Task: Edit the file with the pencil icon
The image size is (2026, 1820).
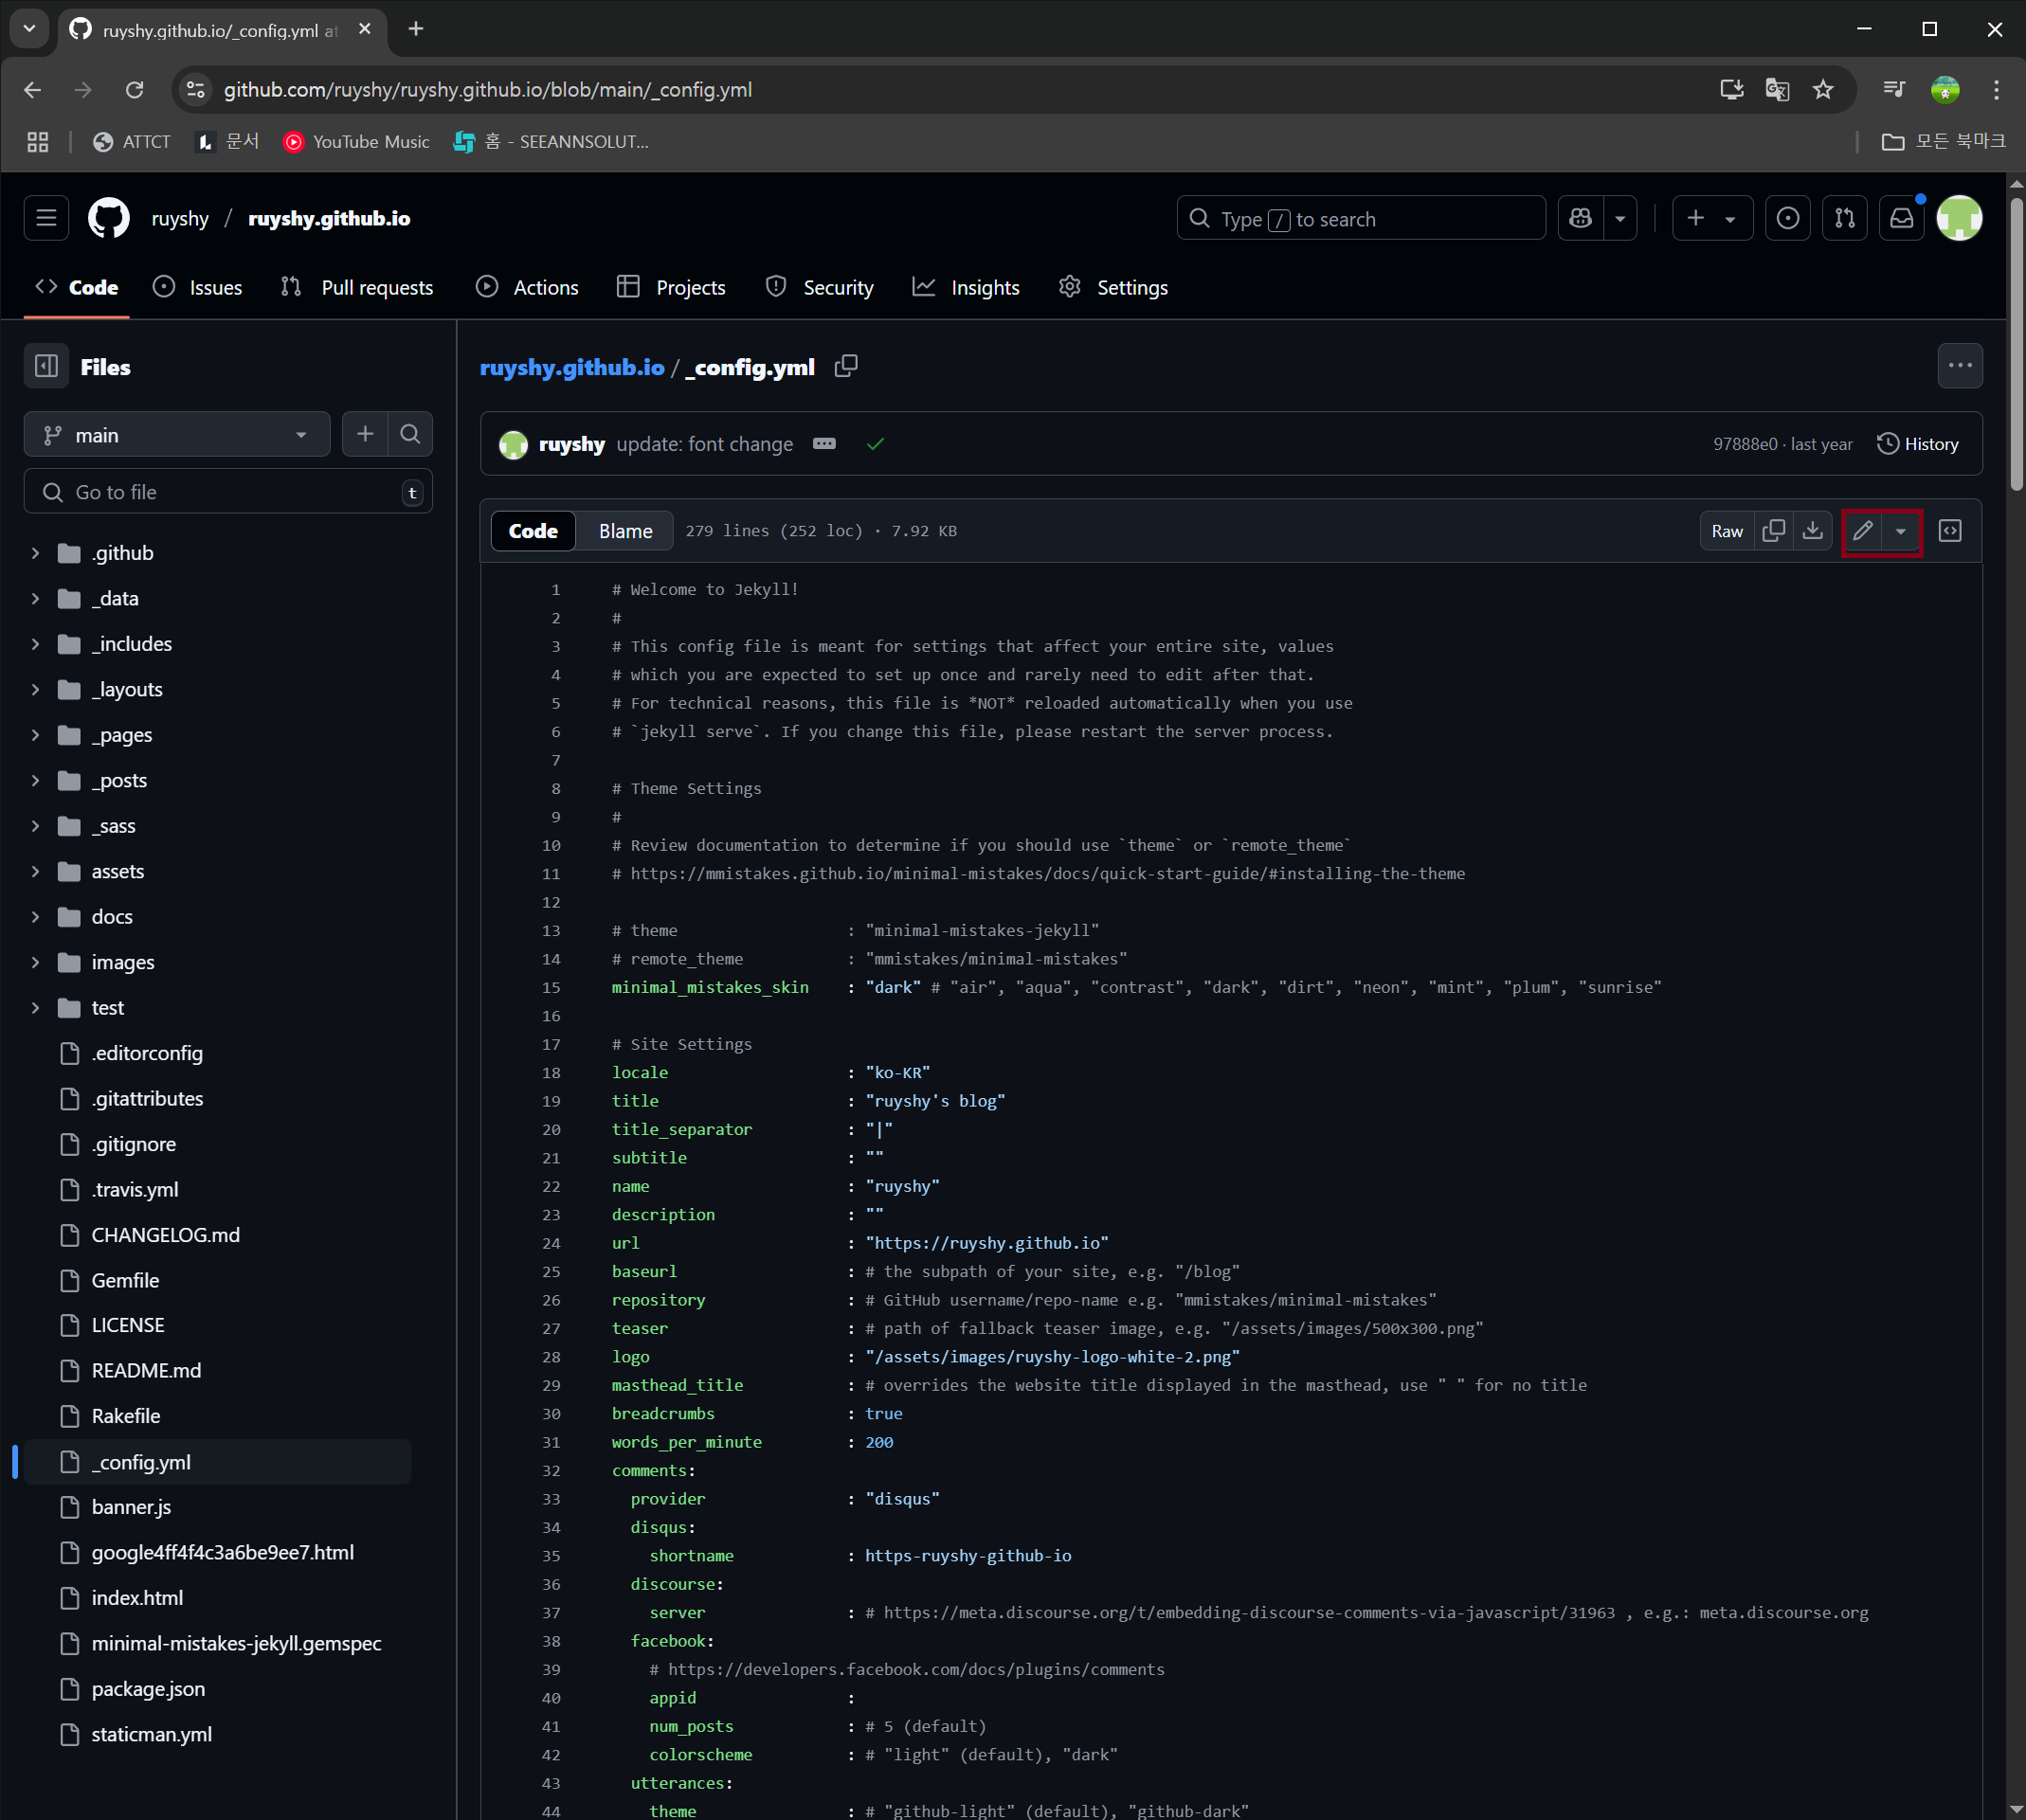Action: coord(1862,531)
